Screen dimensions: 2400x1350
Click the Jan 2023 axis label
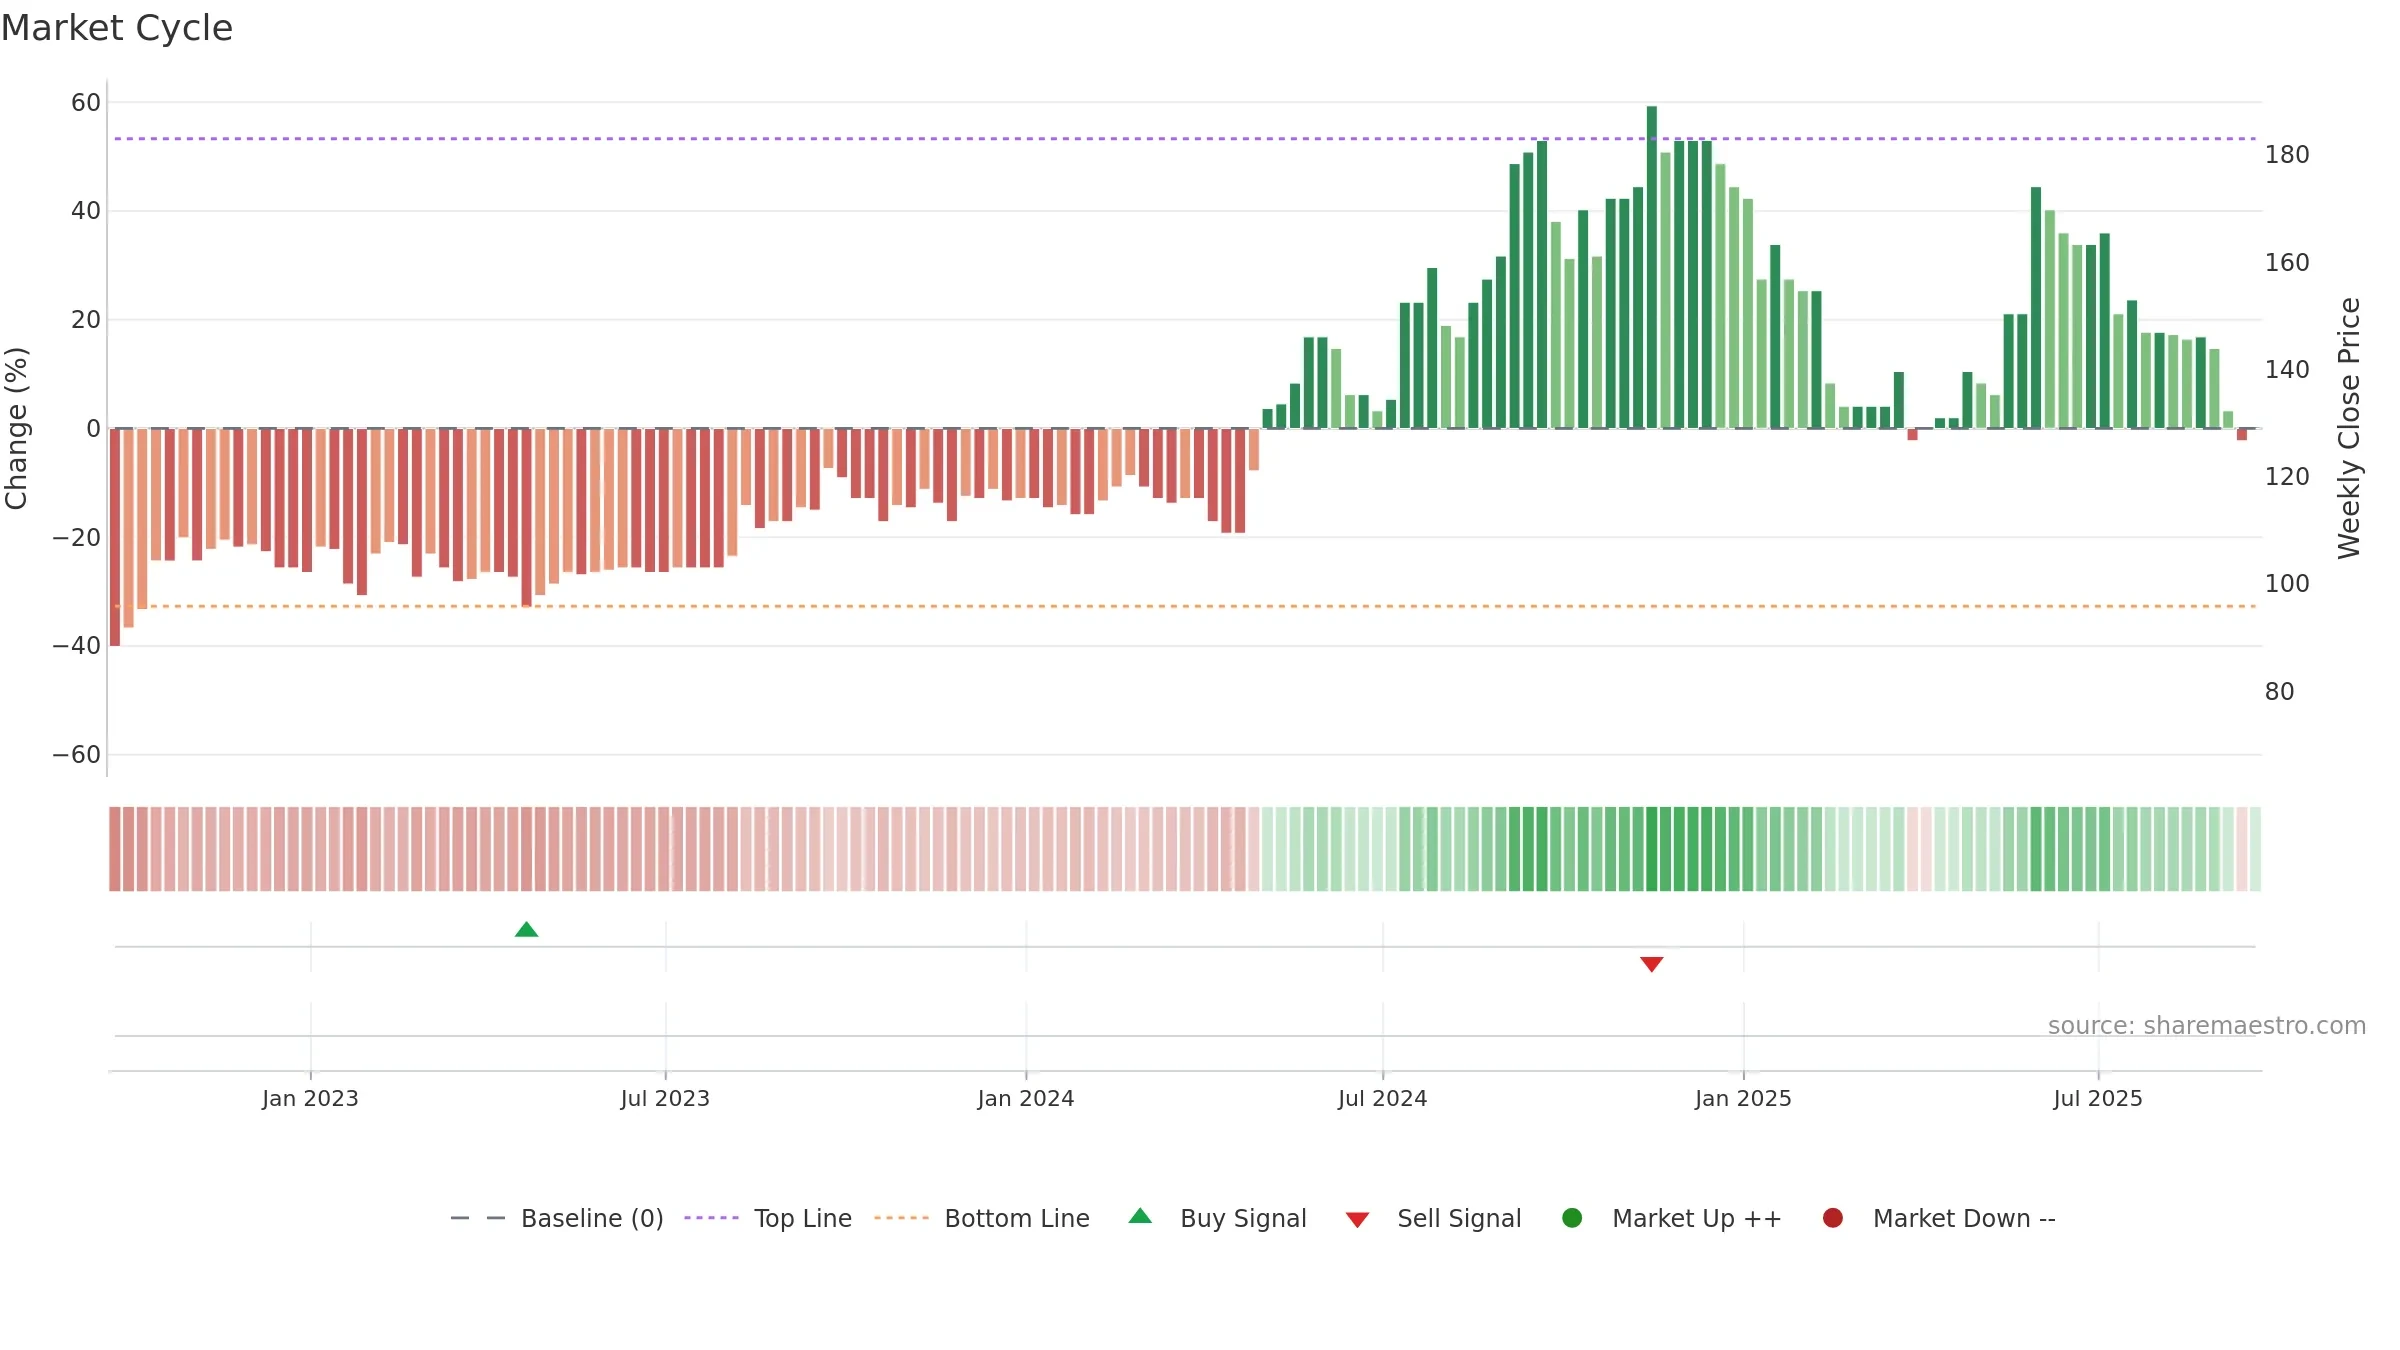[x=310, y=1099]
